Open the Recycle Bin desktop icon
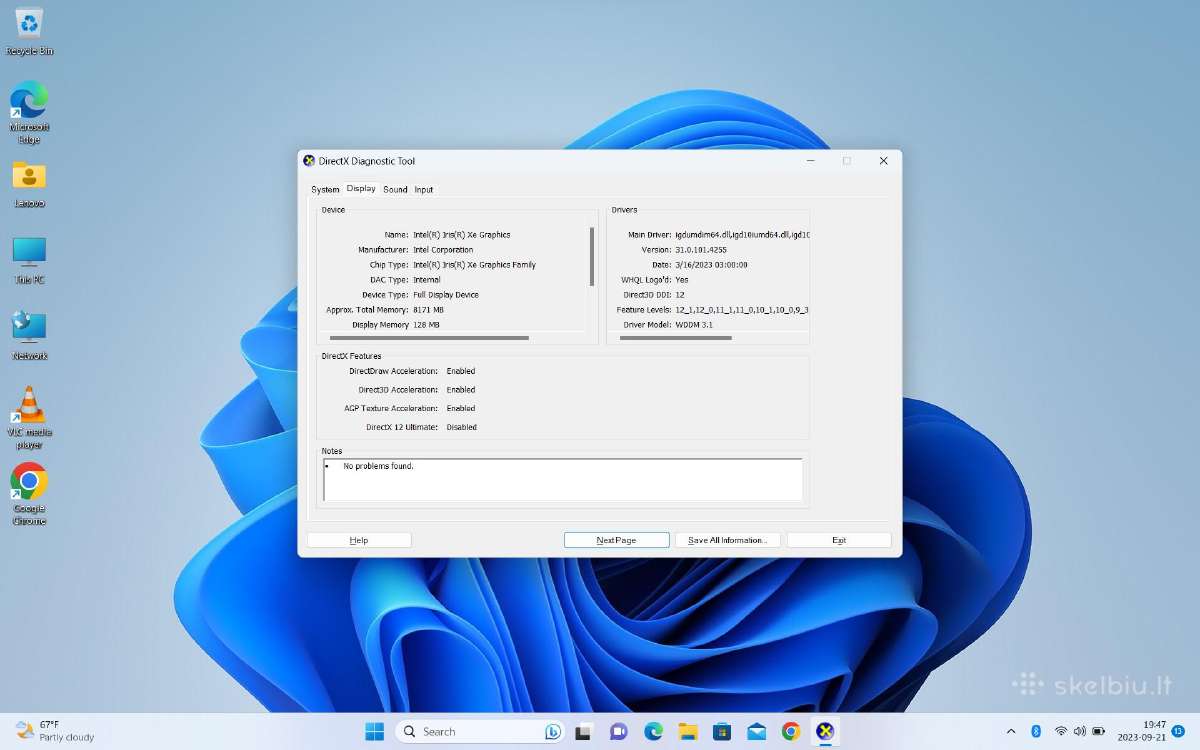 coord(29,30)
